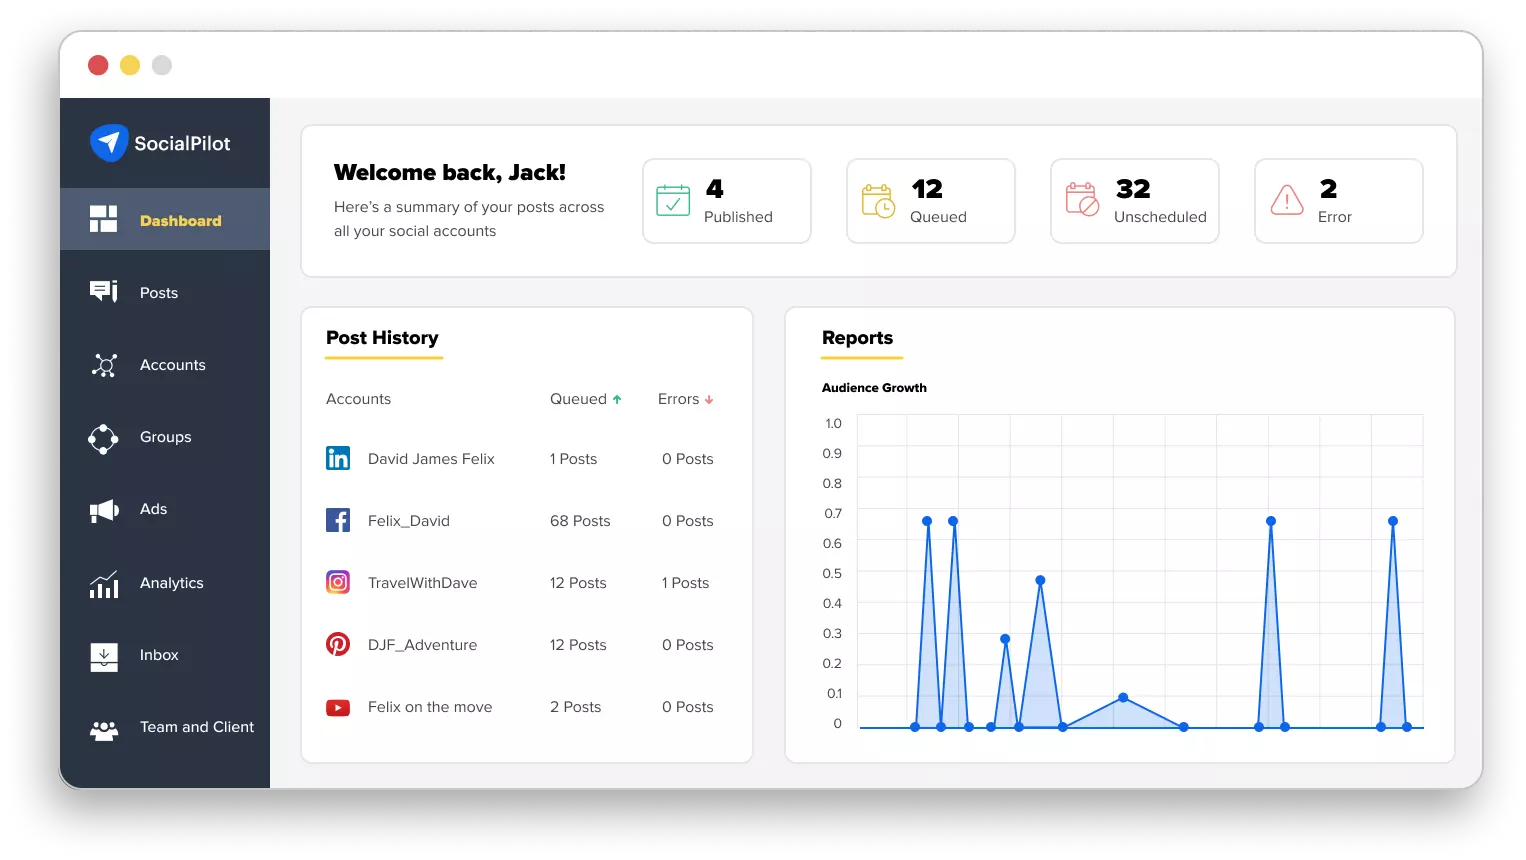Open the Ads section via its megaphone icon

pyautogui.click(x=103, y=510)
